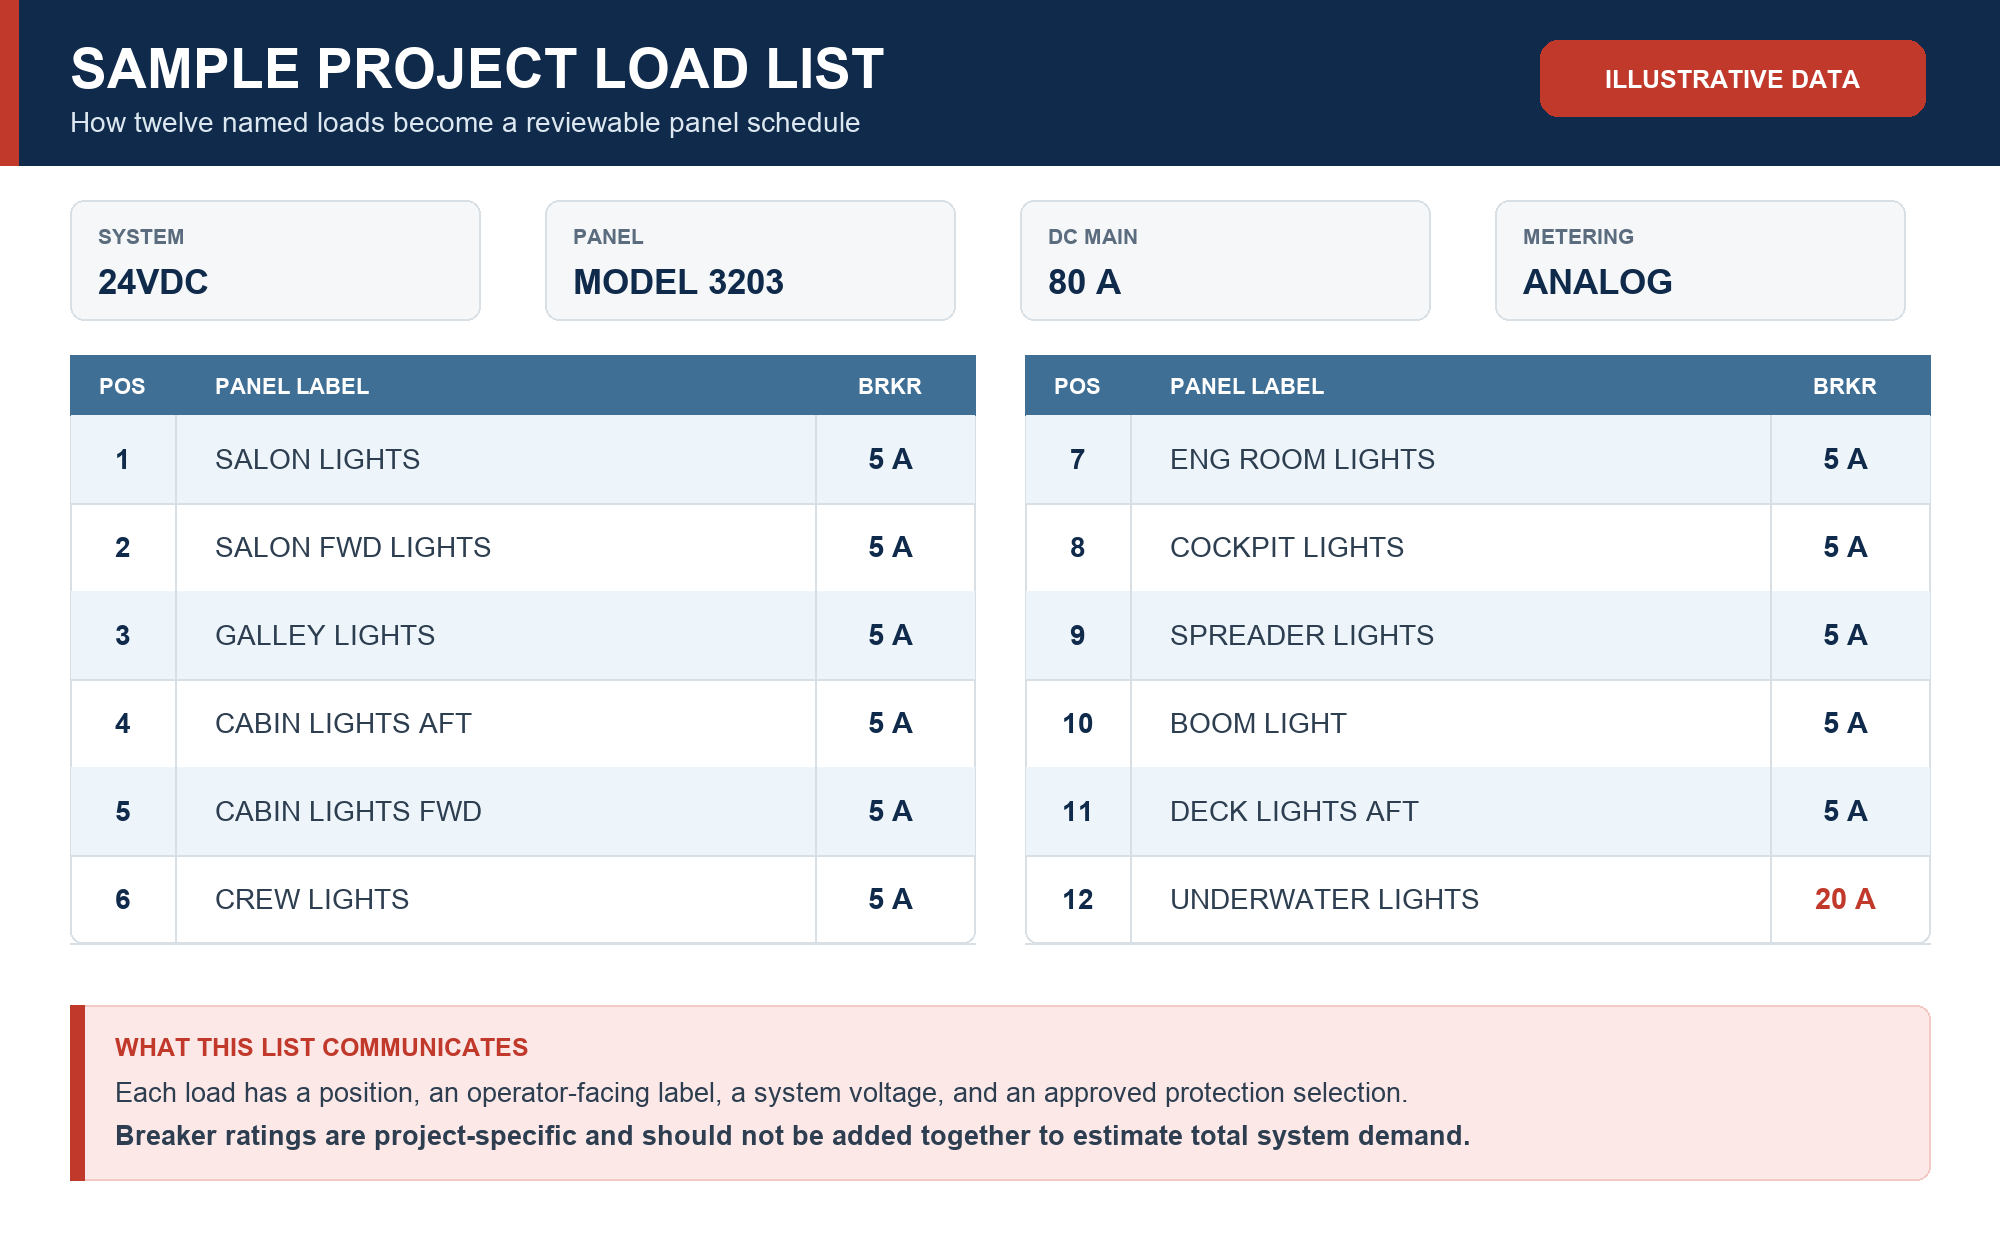Click the right table's POS header
This screenshot has height=1240, width=2000.
(1077, 386)
